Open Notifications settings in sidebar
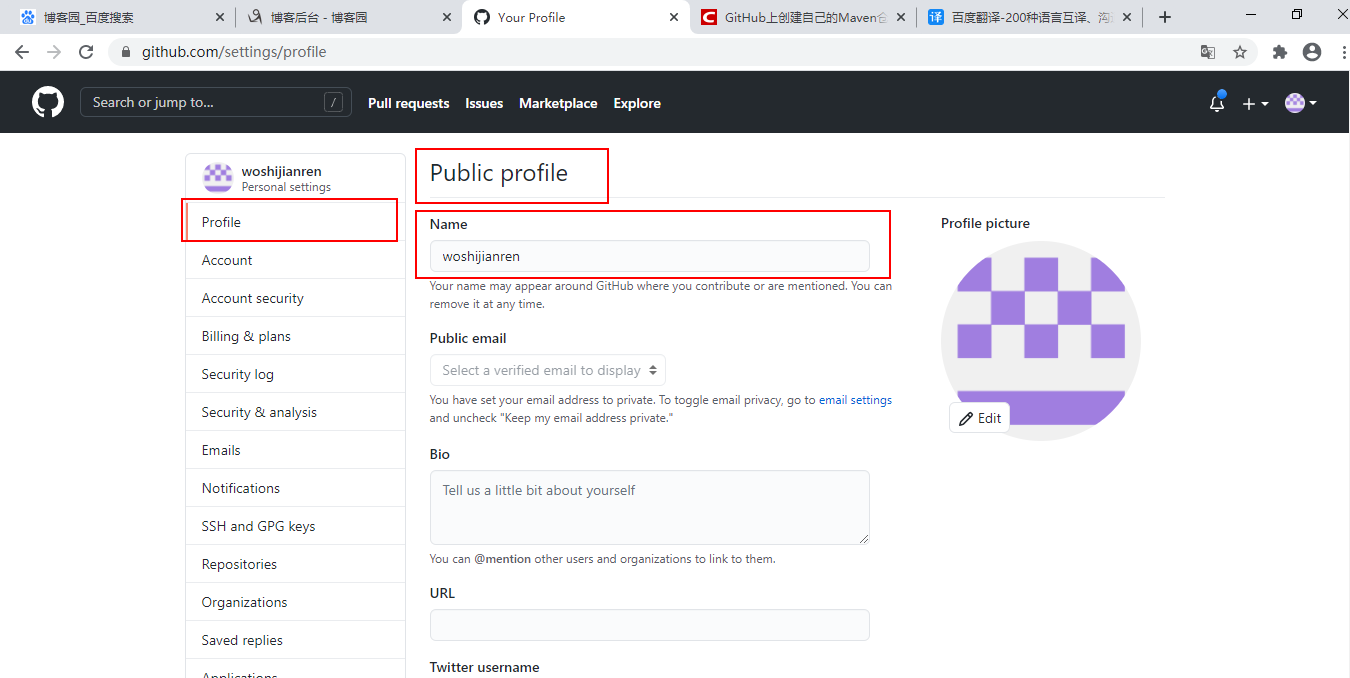Screen dimensions: 1350x678 295,488
